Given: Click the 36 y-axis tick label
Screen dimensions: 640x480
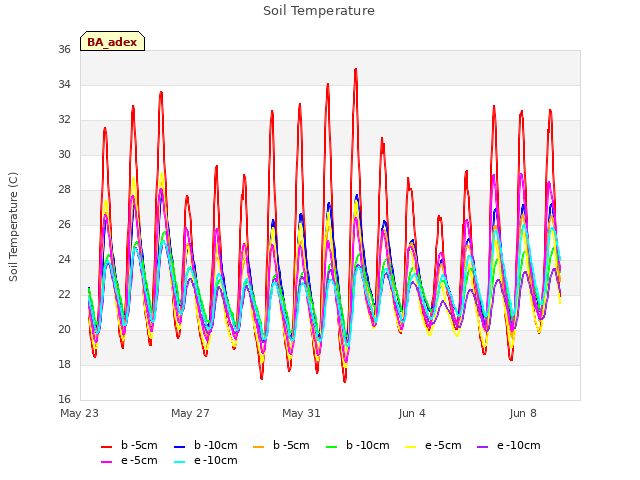Looking at the screenshot, I should tap(64, 50).
